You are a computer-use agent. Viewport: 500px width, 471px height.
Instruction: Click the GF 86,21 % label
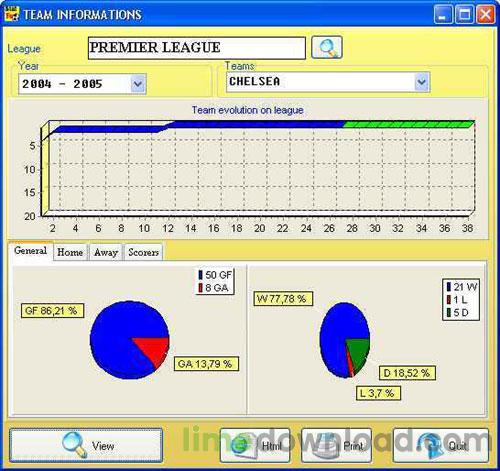point(52,311)
